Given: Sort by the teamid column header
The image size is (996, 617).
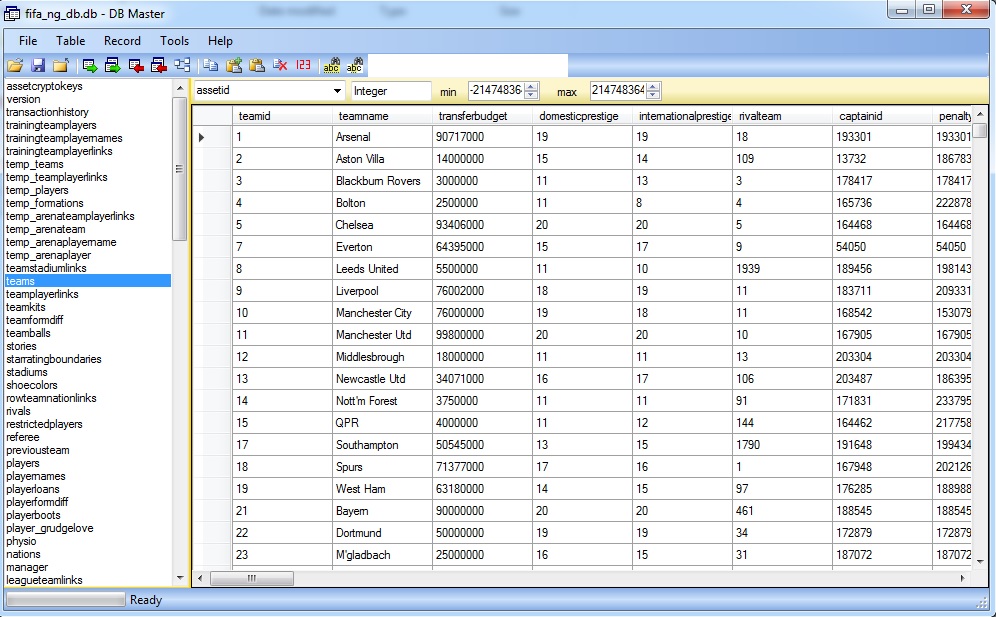Looking at the screenshot, I should click(x=282, y=116).
